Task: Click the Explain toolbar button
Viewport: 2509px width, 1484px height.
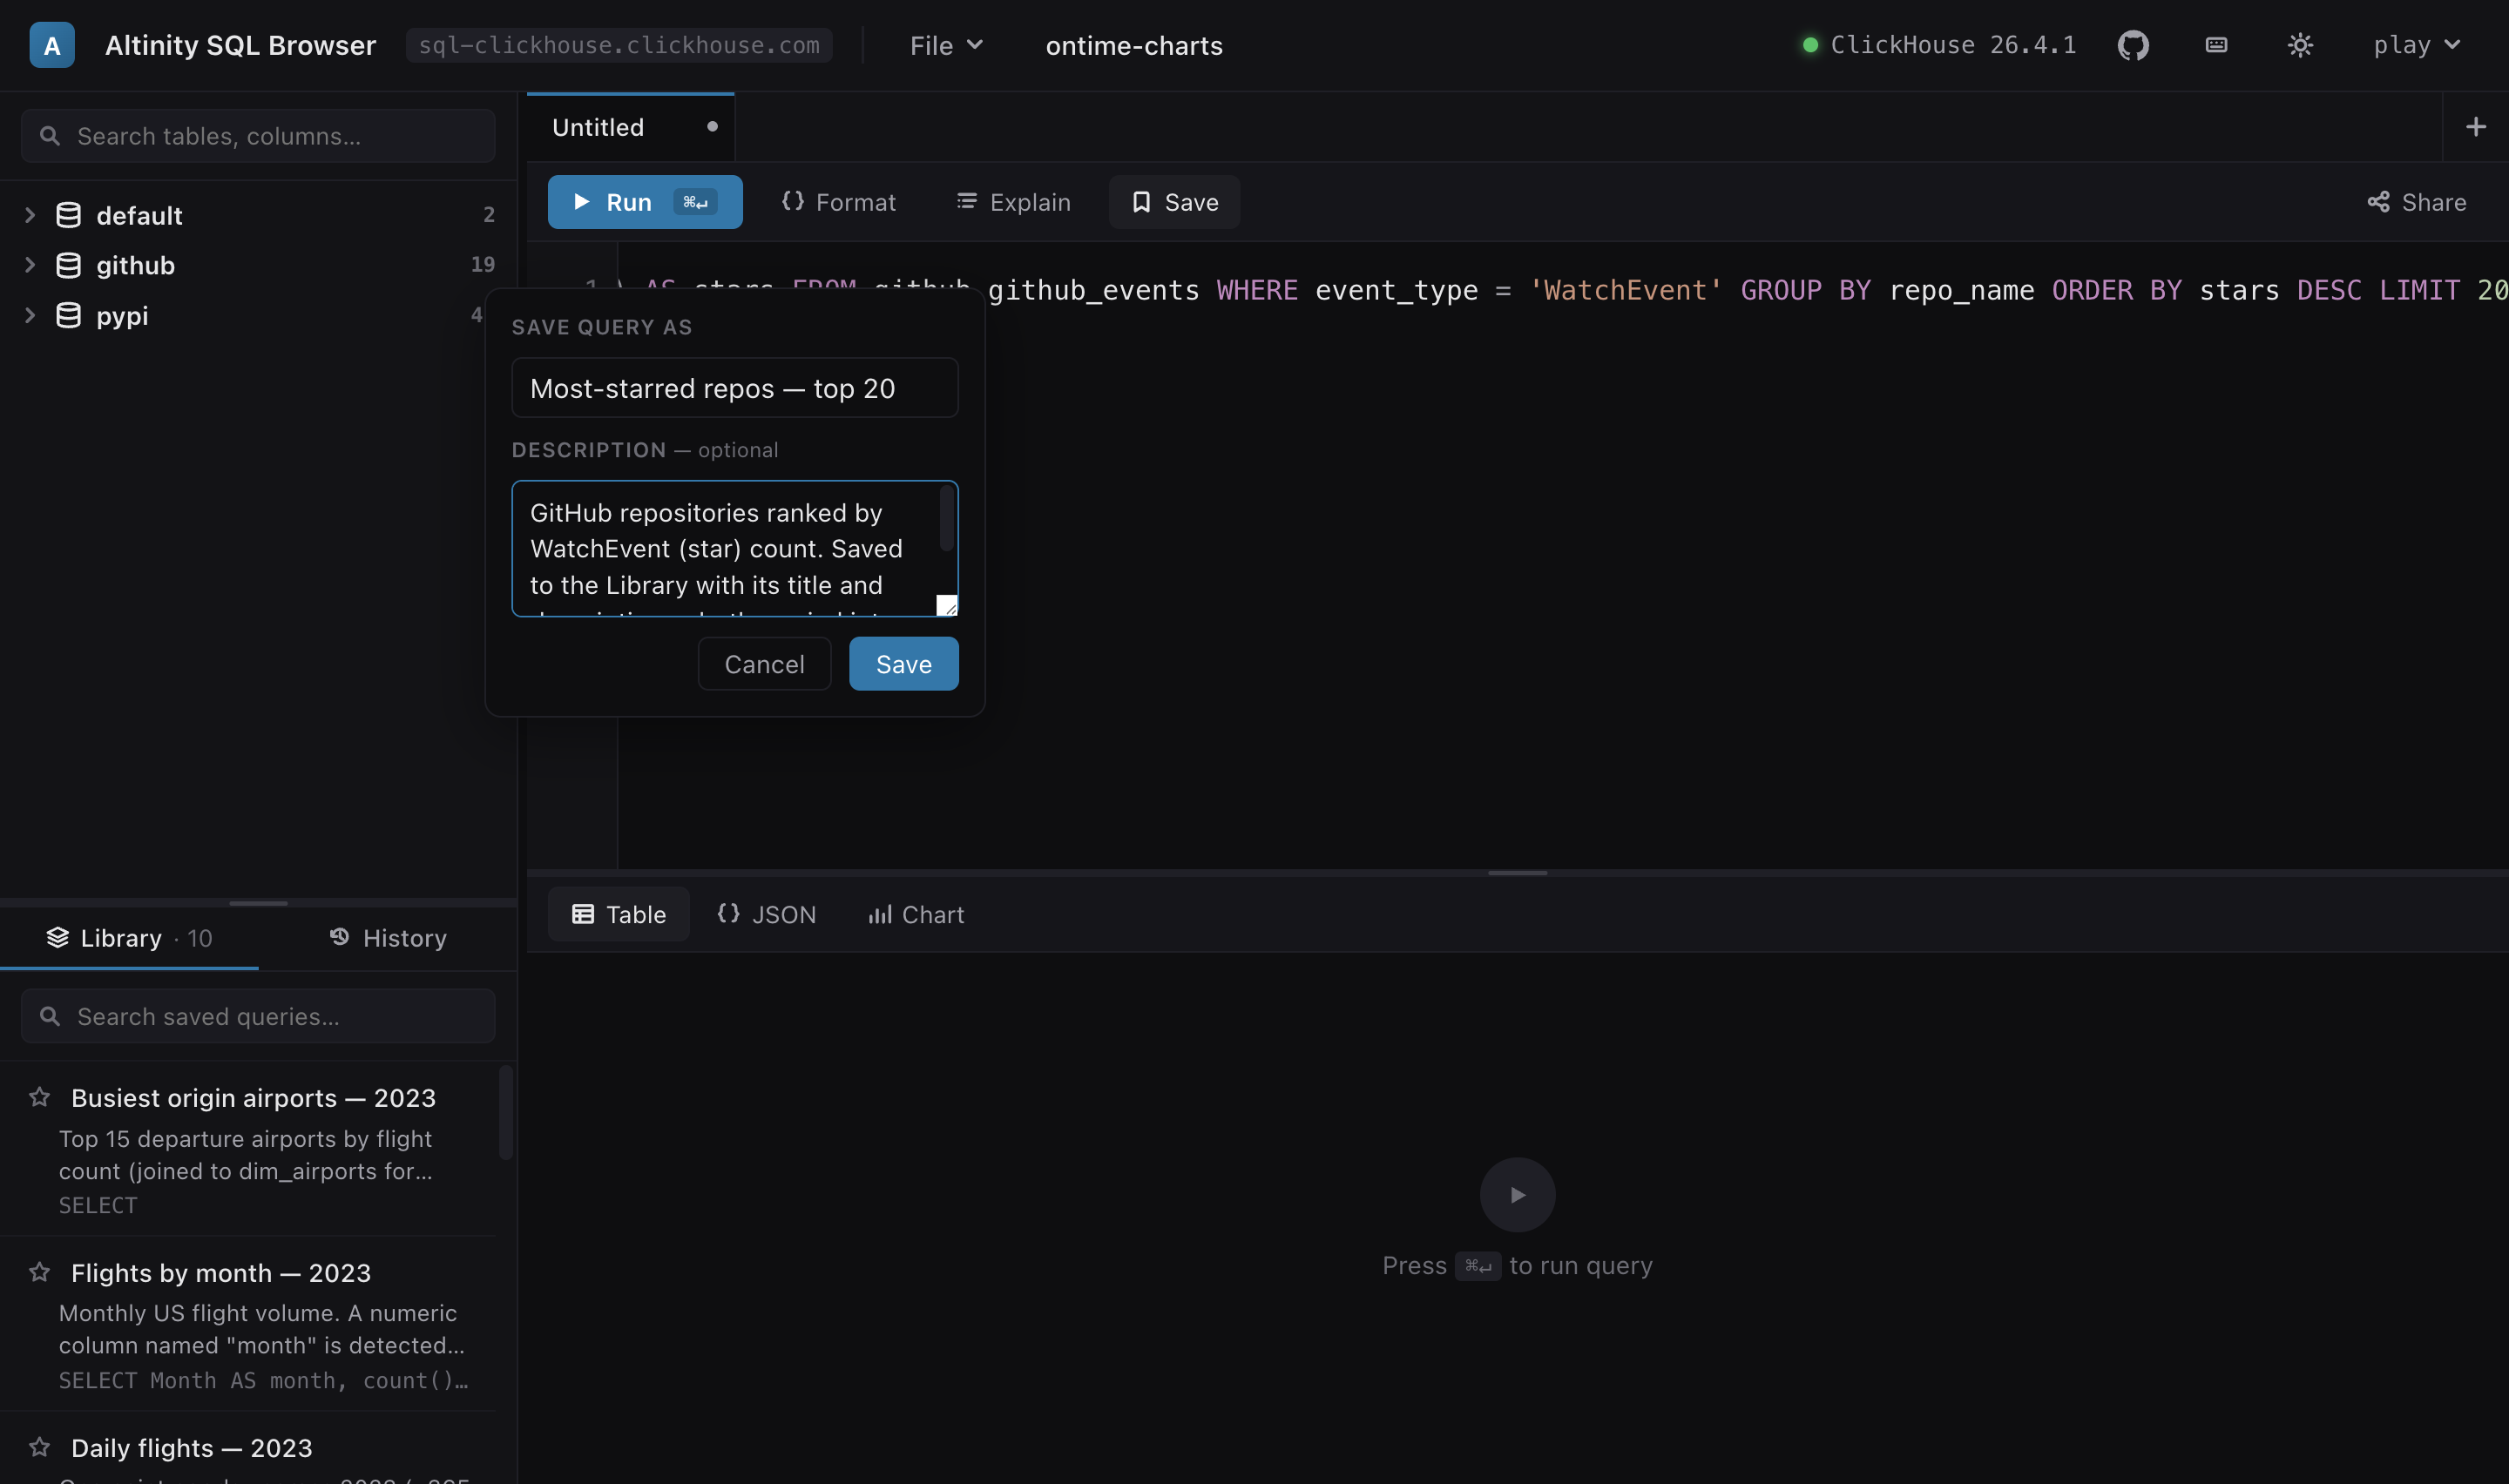Action: (x=1012, y=202)
